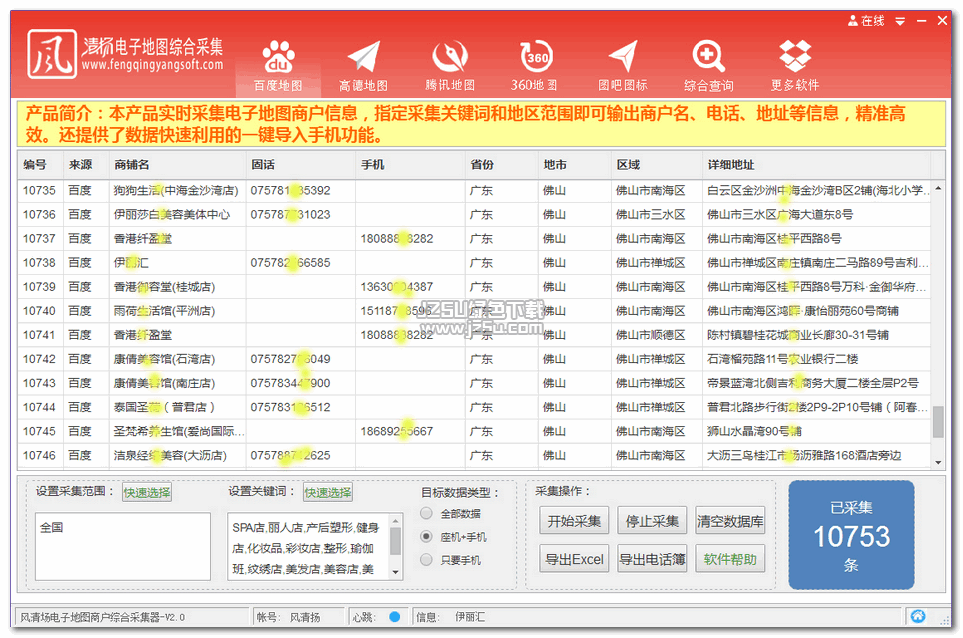Click the table vertical scrollbar thumb

pyautogui.click(x=938, y=422)
